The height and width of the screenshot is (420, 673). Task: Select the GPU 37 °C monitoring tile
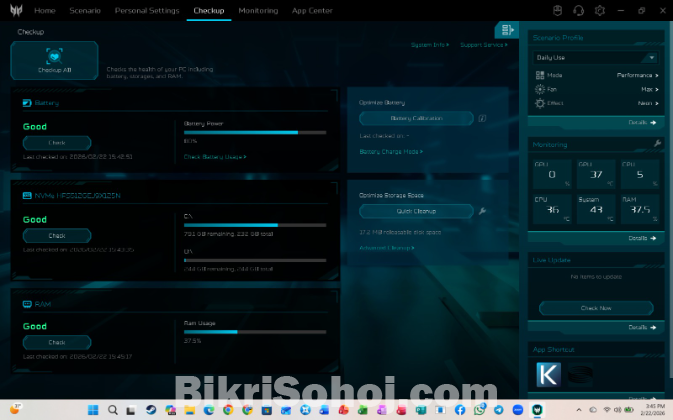point(596,174)
